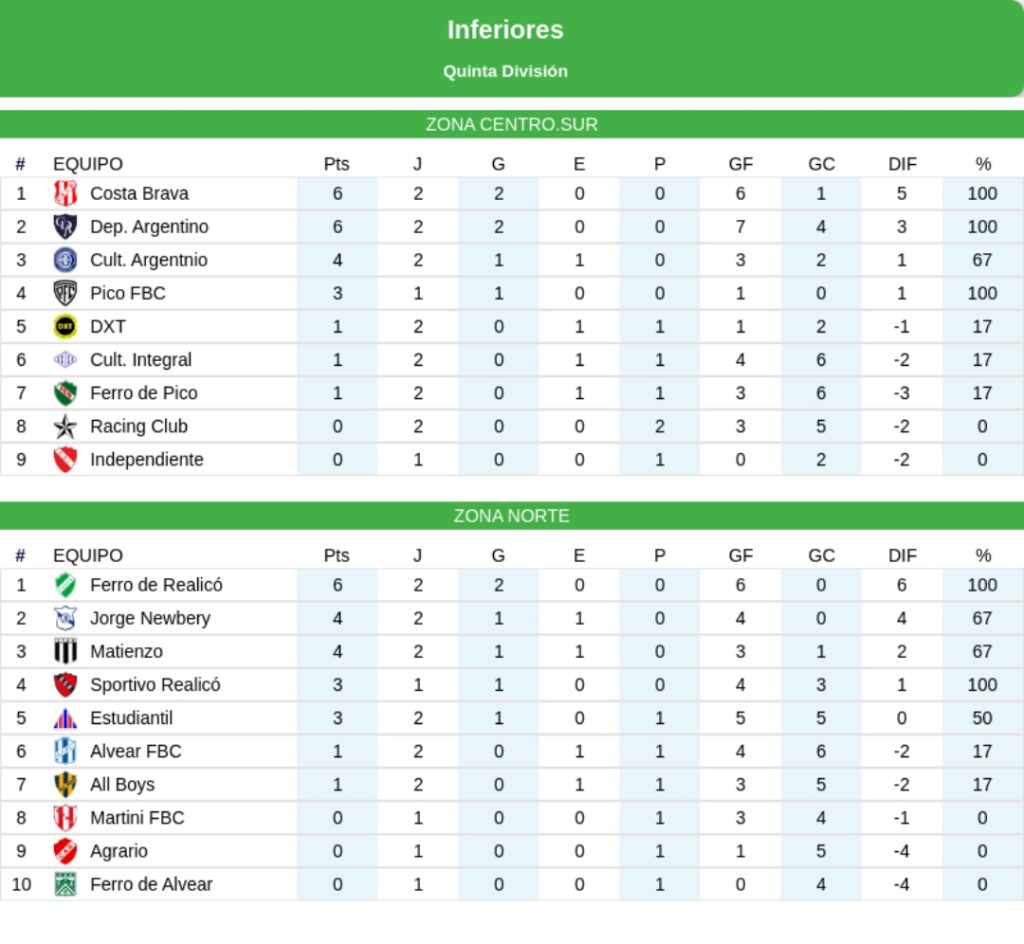Click the Ferro de Alvear crest

(65, 885)
